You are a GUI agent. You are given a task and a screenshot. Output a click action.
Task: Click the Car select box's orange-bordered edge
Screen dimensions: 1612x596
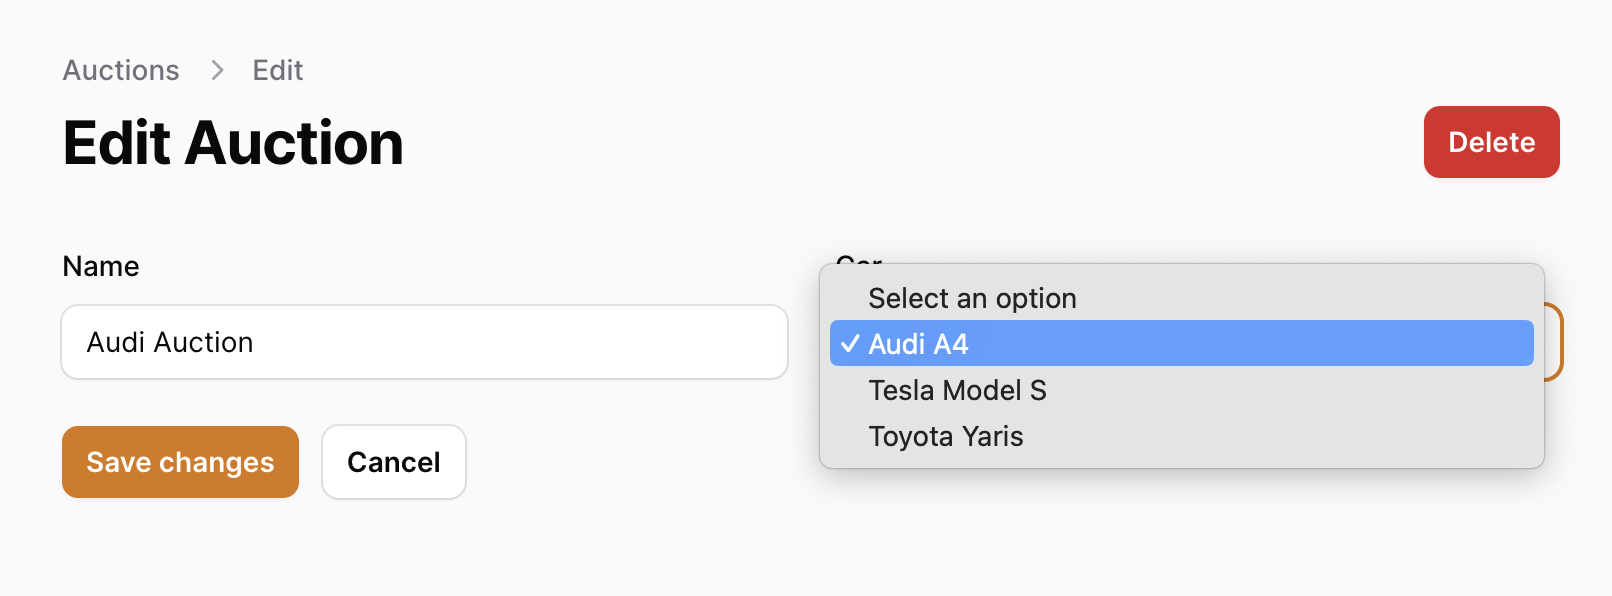1554,342
